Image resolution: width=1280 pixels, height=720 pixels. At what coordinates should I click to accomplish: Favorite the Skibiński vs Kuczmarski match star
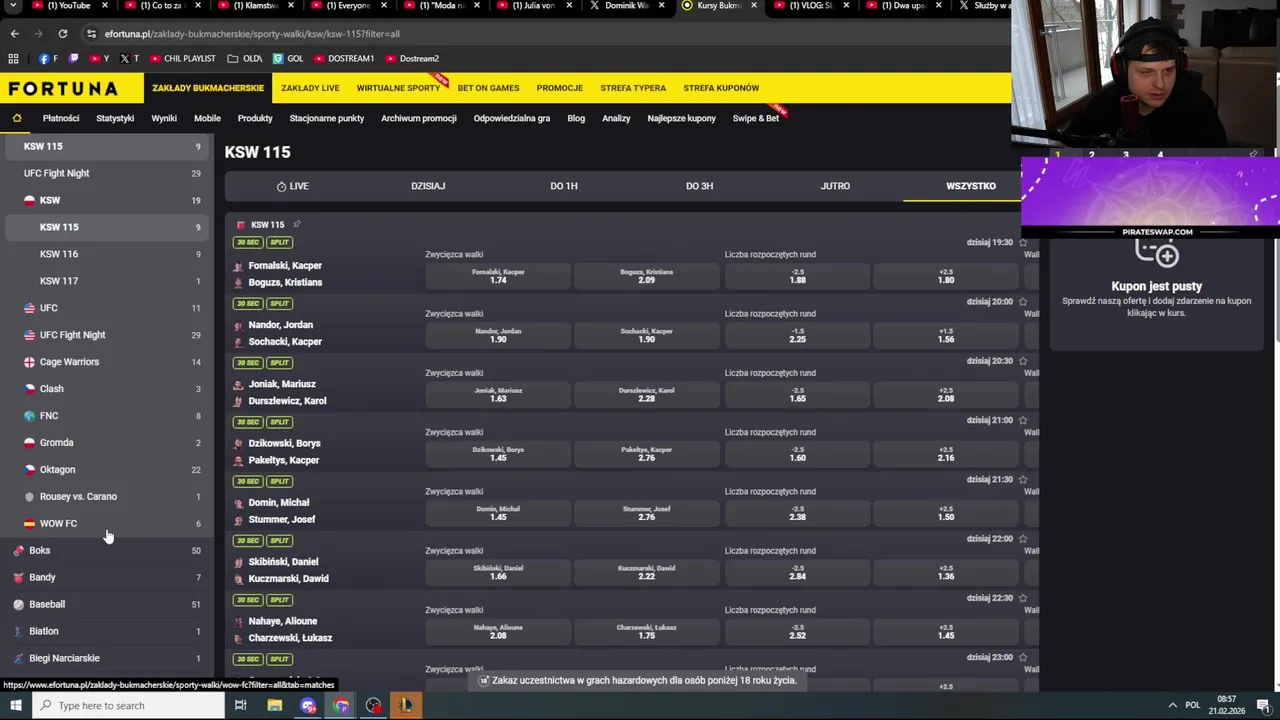click(x=1022, y=538)
